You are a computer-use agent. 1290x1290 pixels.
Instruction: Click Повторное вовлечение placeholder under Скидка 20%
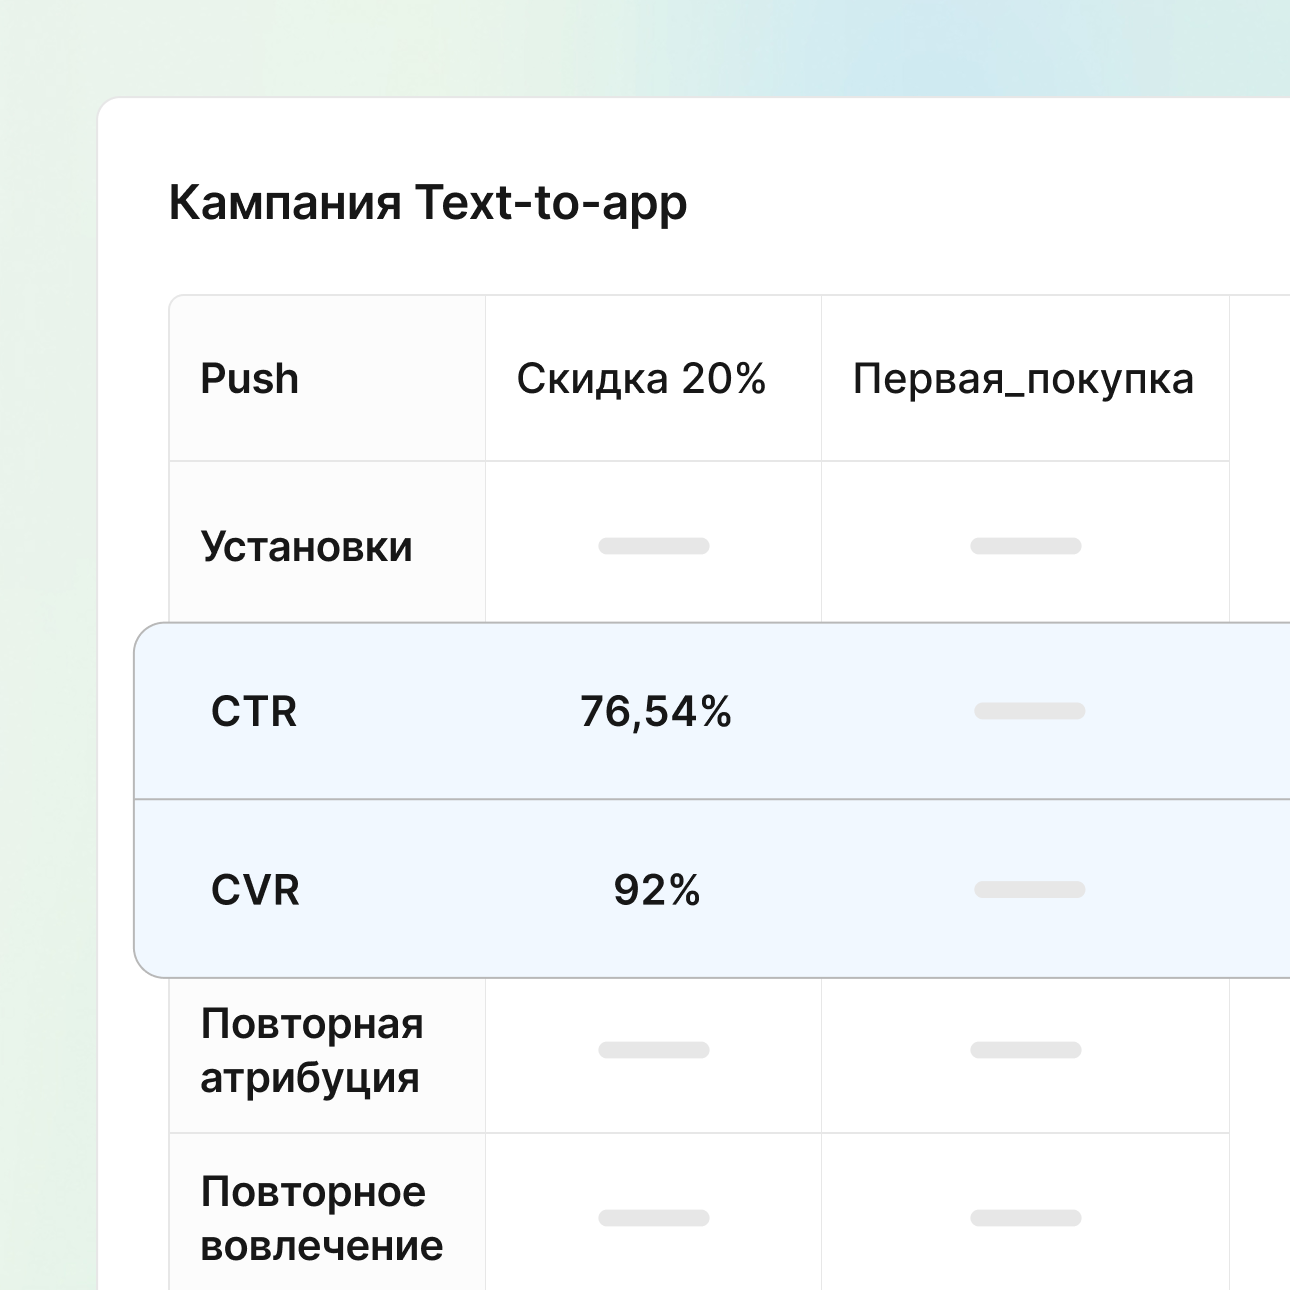click(x=654, y=1218)
